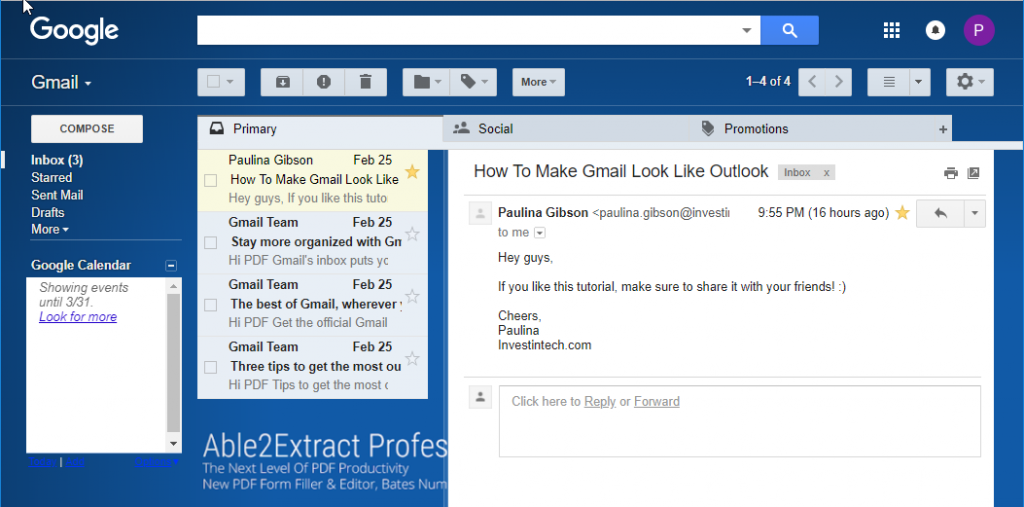
Task: Add a new inbox tab with plus
Action: [942, 129]
